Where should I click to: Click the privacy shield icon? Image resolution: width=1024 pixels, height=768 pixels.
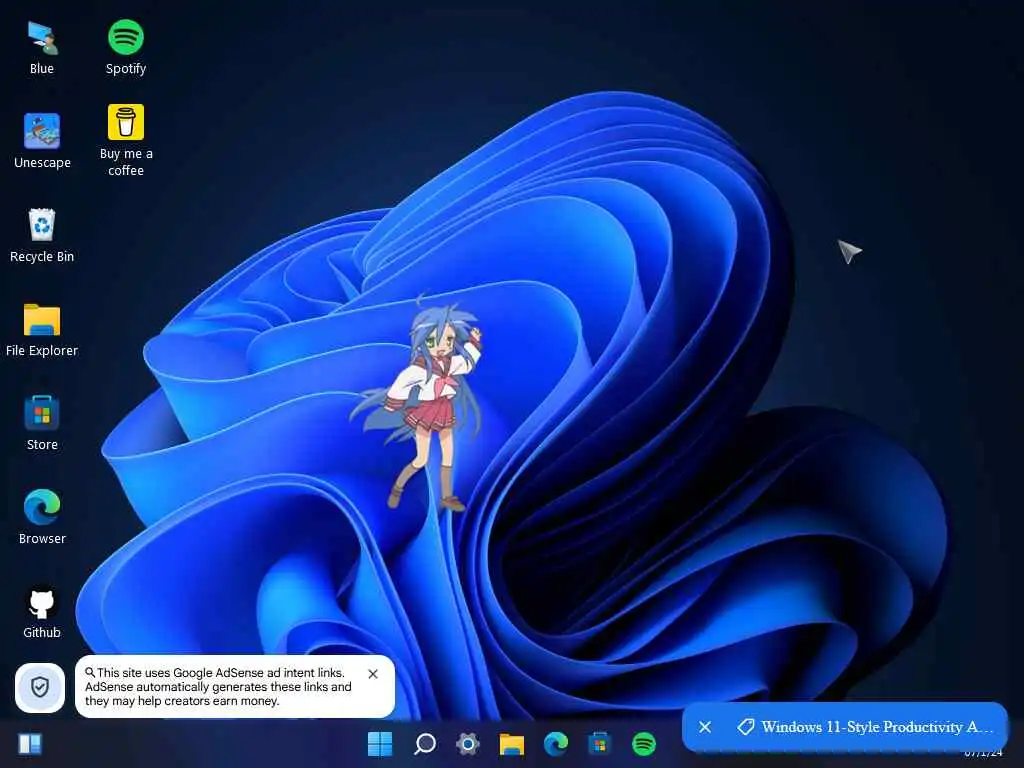pyautogui.click(x=40, y=687)
